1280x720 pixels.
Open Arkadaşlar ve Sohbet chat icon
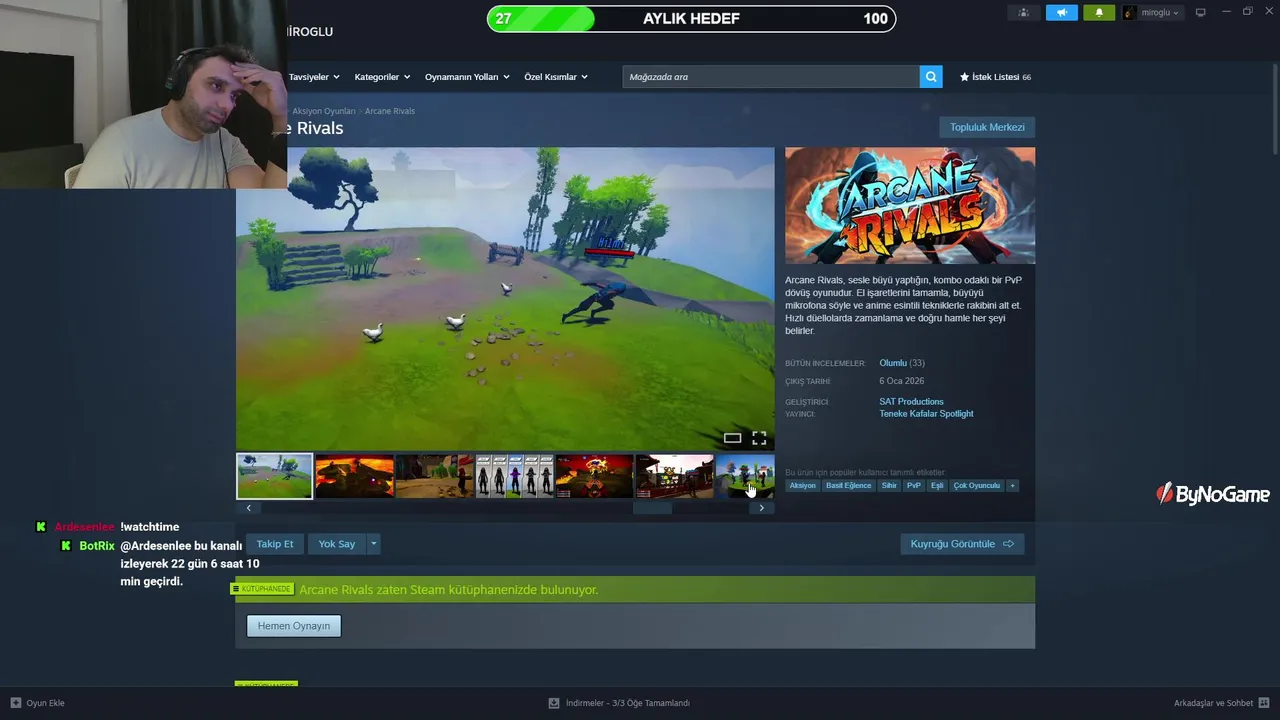point(1264,703)
